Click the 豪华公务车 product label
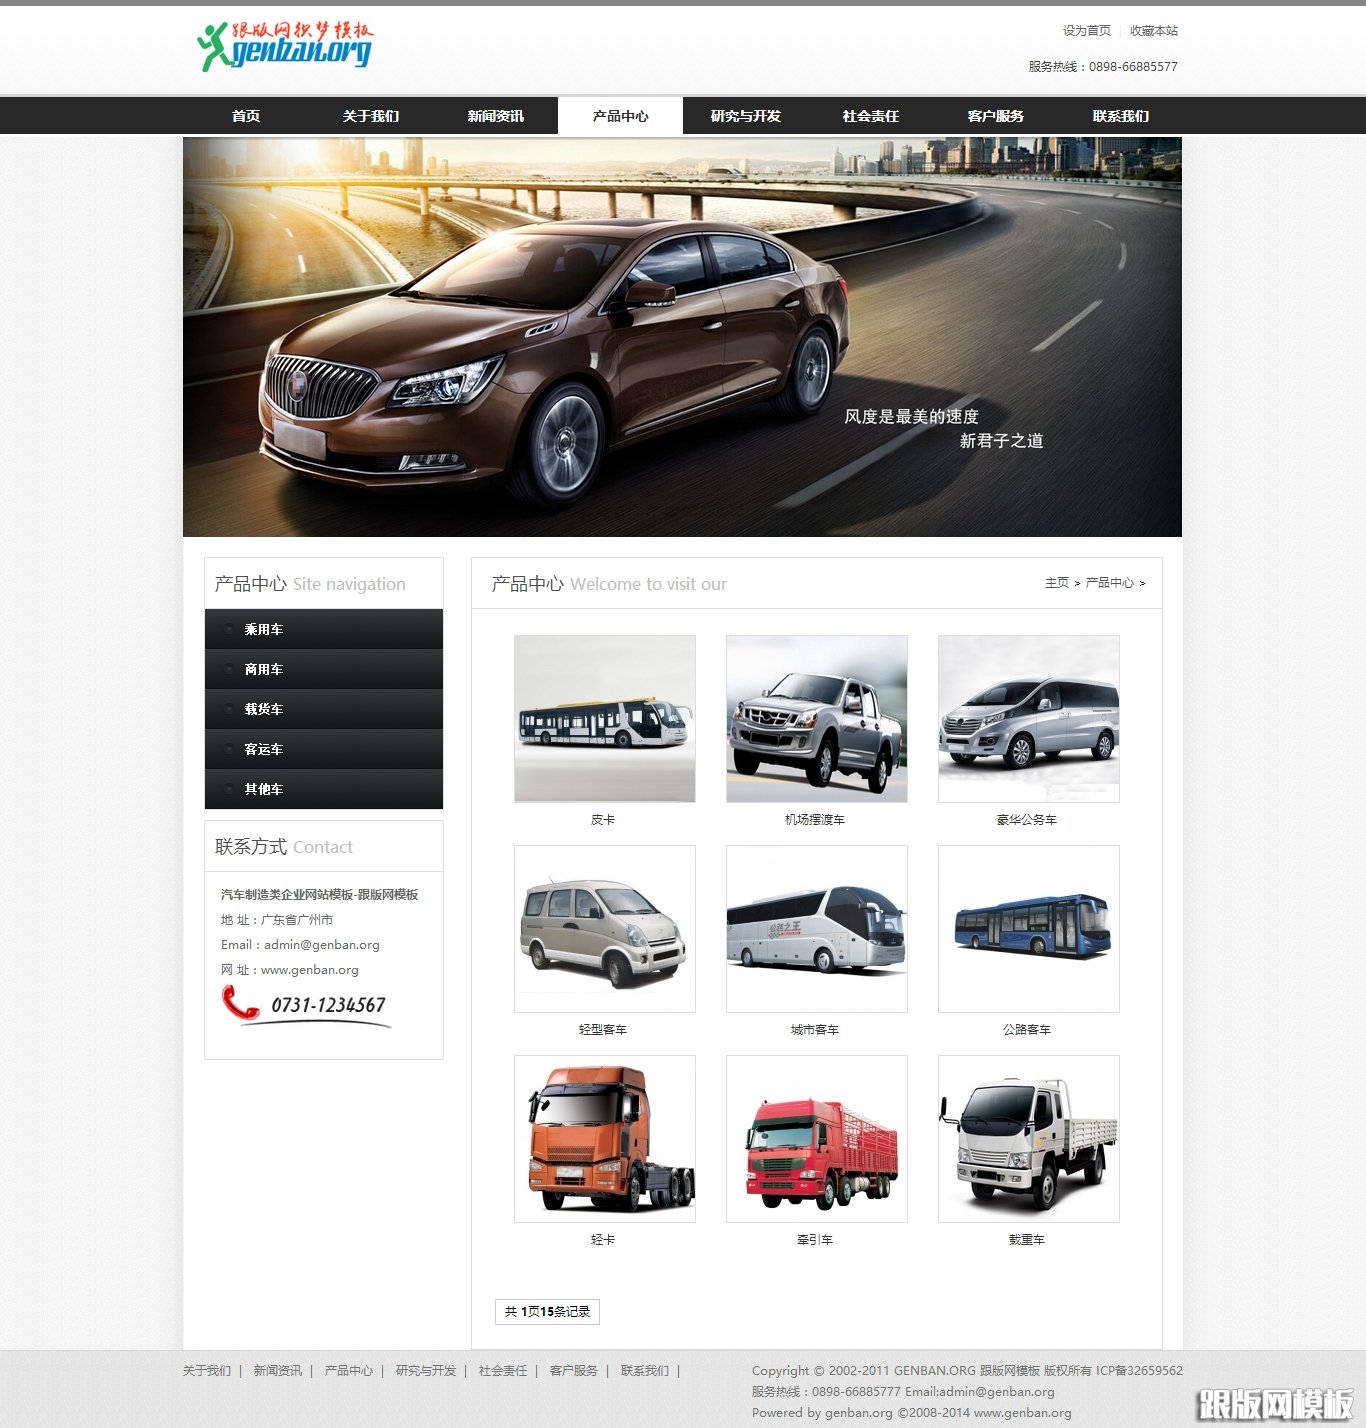The image size is (1366, 1428). pos(1027,820)
